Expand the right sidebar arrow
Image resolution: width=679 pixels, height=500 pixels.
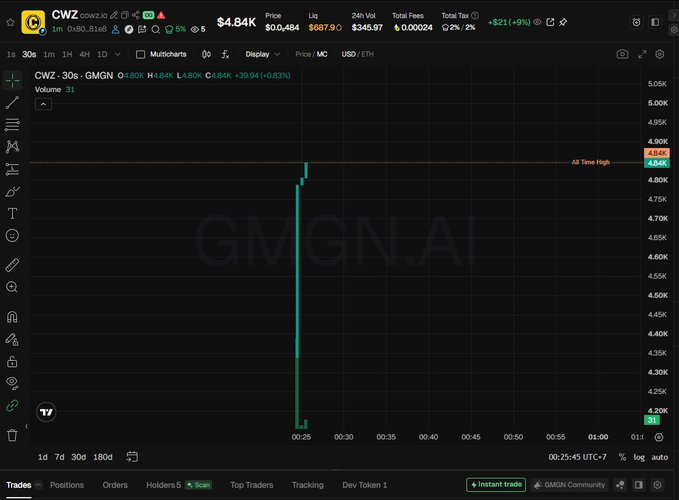674,15
